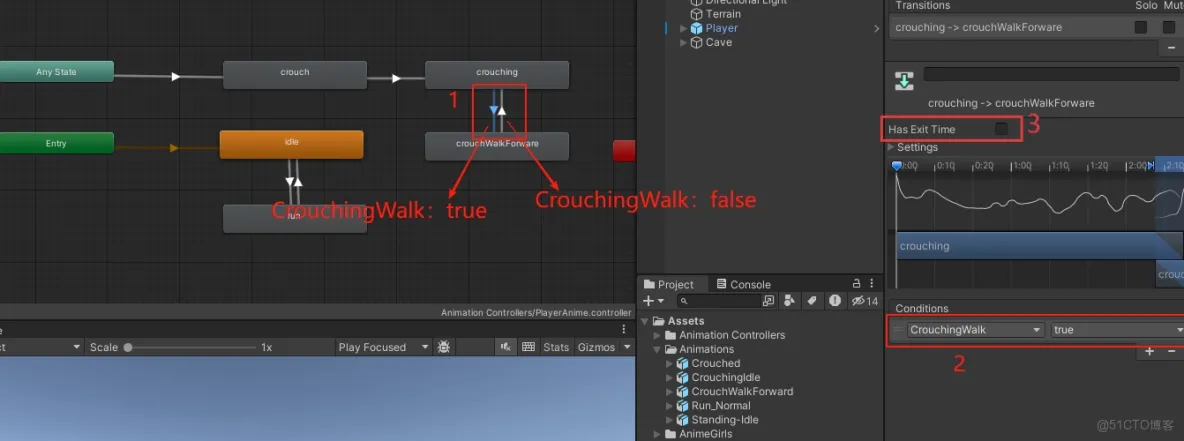Remove the condition with the minus button
Screen dimensions: 1184x441
[1172, 351]
